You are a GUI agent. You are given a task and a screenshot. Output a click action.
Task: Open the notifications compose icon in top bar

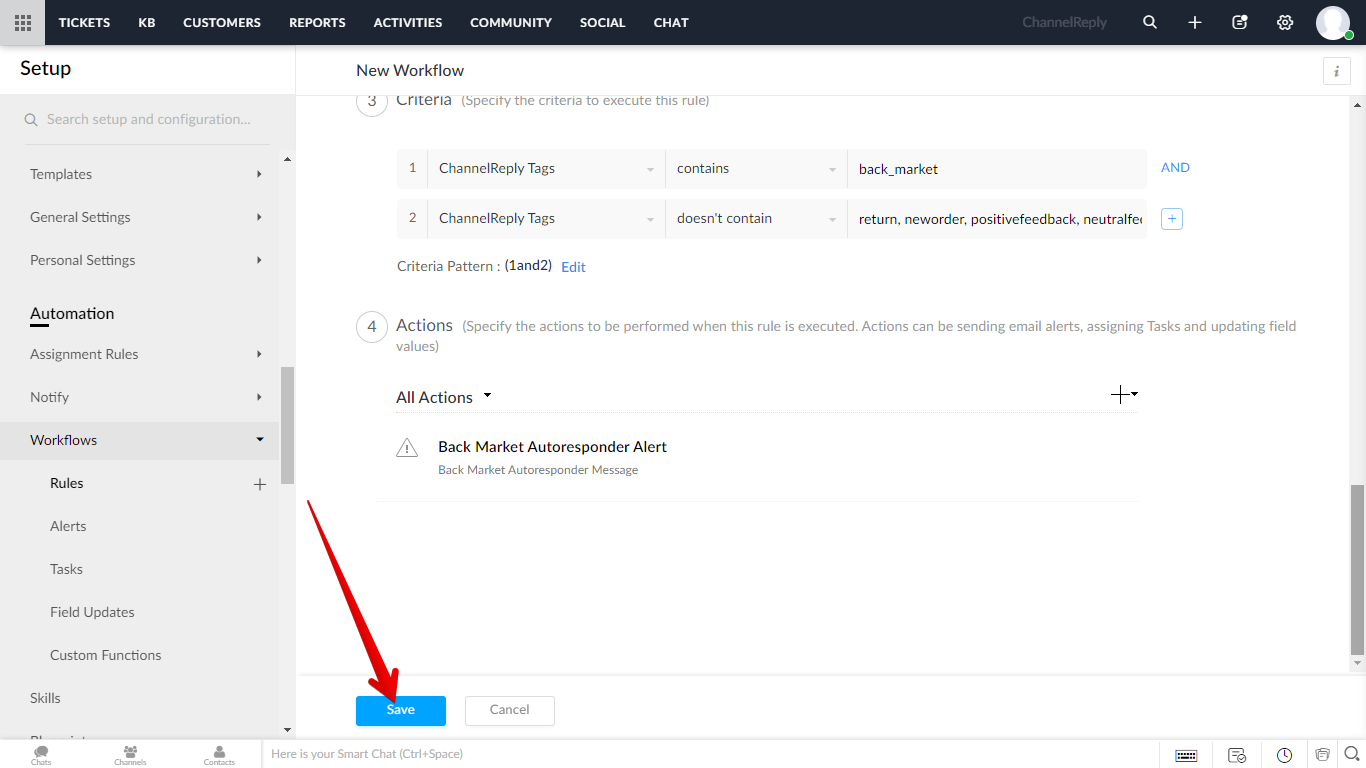tap(1240, 22)
